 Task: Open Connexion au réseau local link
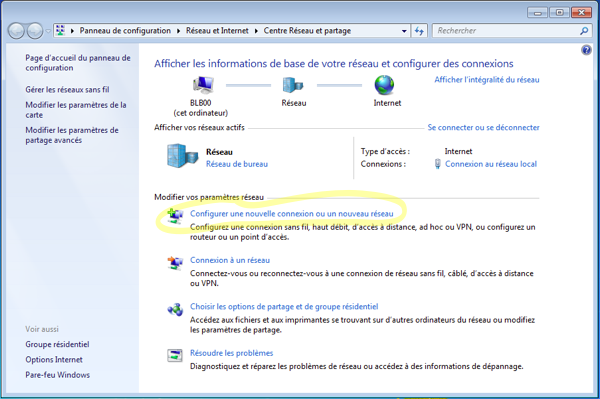tap(491, 164)
